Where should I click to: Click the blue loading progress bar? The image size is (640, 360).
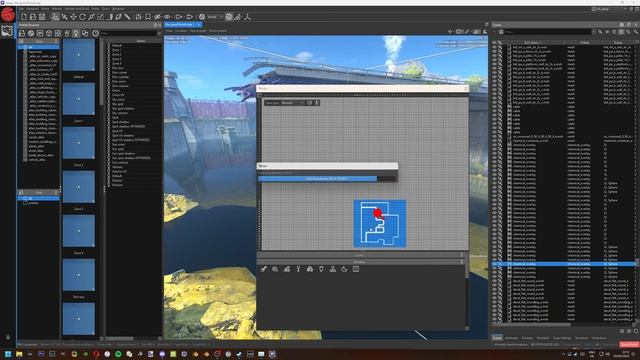pos(318,179)
